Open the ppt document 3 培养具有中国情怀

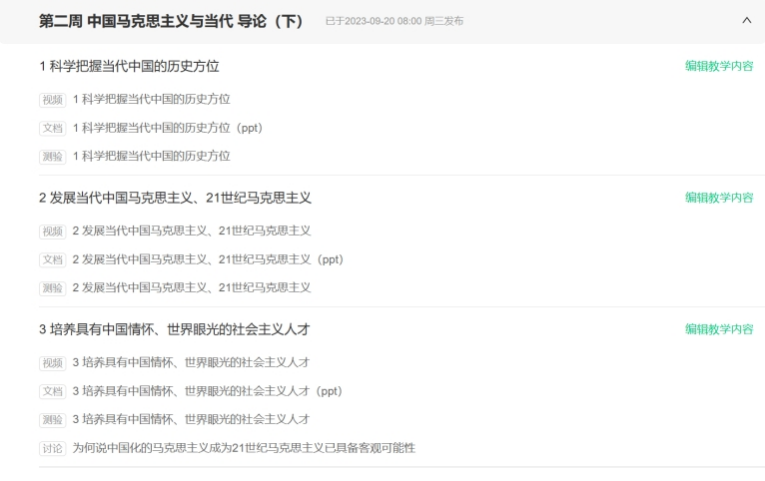tap(207, 391)
